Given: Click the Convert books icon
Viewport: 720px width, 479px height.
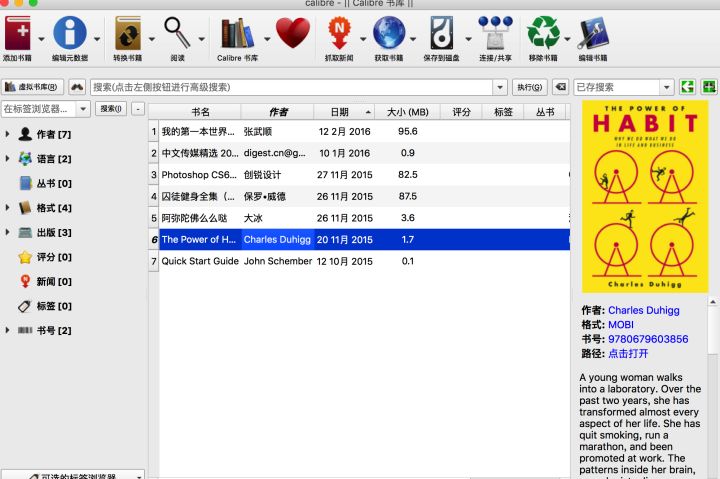Looking at the screenshot, I should point(128,33).
